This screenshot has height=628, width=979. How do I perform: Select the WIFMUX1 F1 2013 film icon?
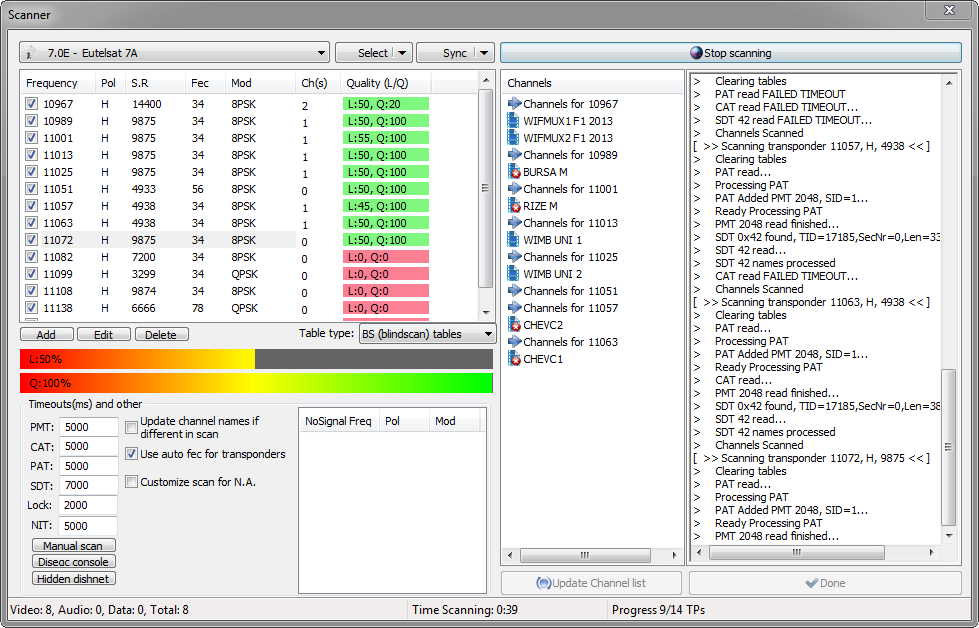tap(514, 120)
